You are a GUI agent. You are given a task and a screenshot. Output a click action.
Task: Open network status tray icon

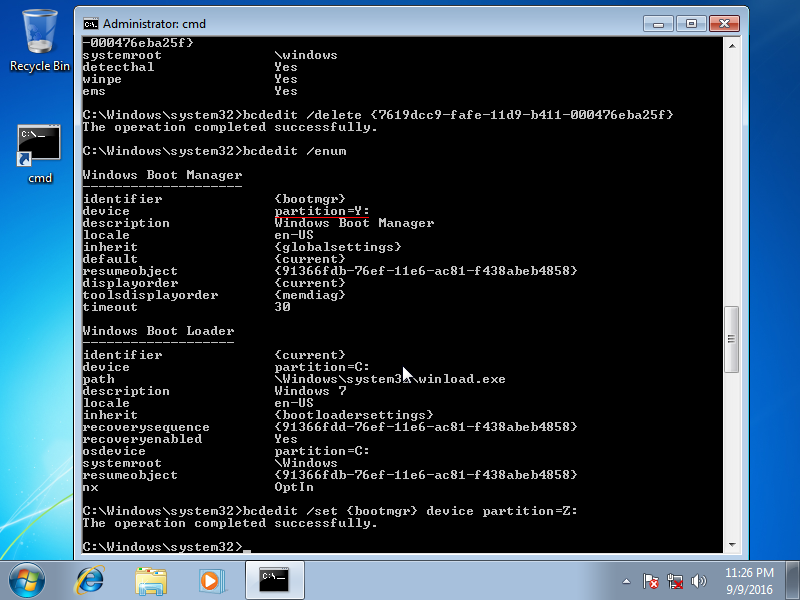tap(674, 581)
